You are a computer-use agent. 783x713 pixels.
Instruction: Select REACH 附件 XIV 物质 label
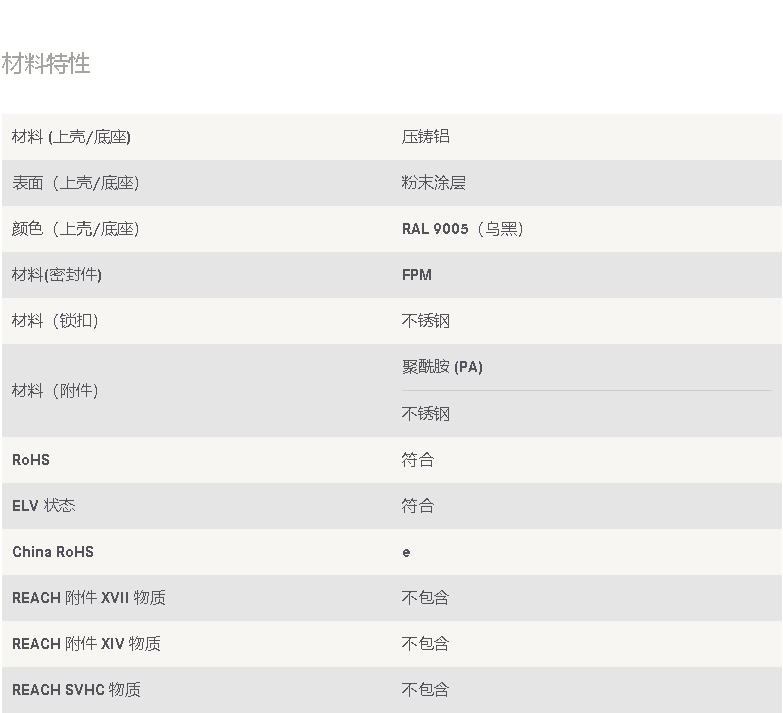[x=86, y=644]
